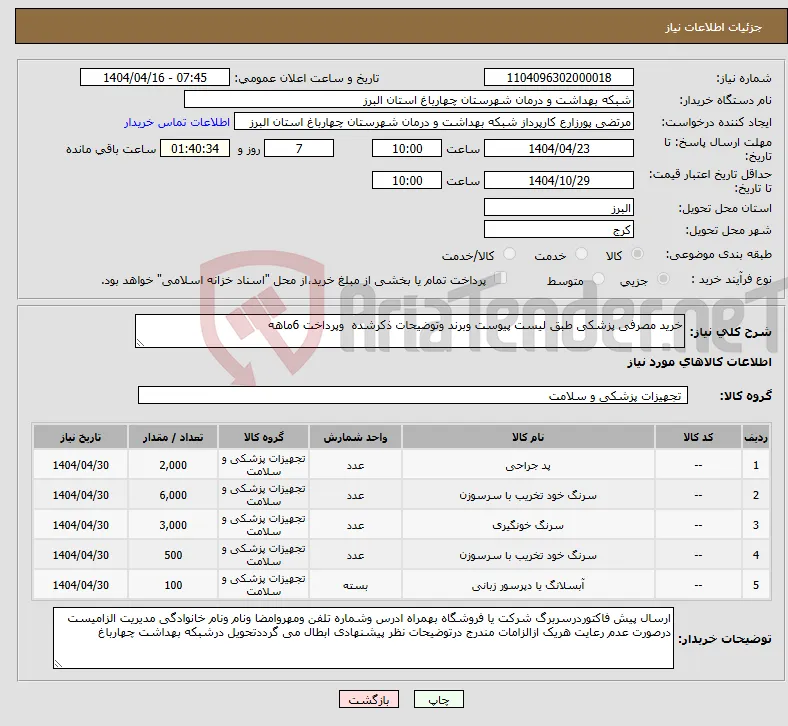Click unit cell بسته in row 5
The width and height of the screenshot is (788, 726).
(355, 585)
